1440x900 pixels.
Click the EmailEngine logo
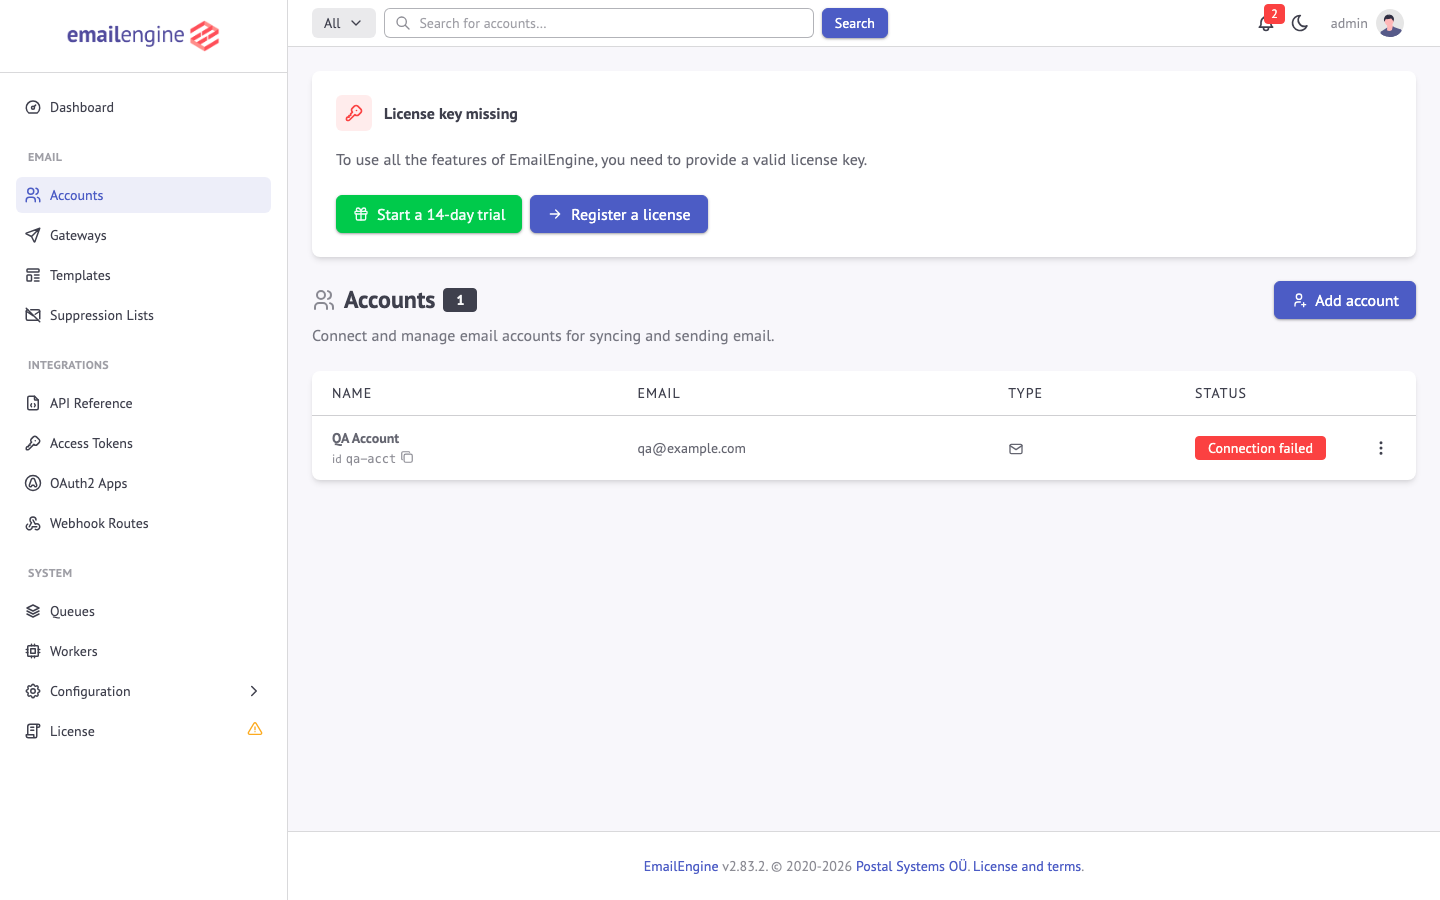[x=143, y=36]
